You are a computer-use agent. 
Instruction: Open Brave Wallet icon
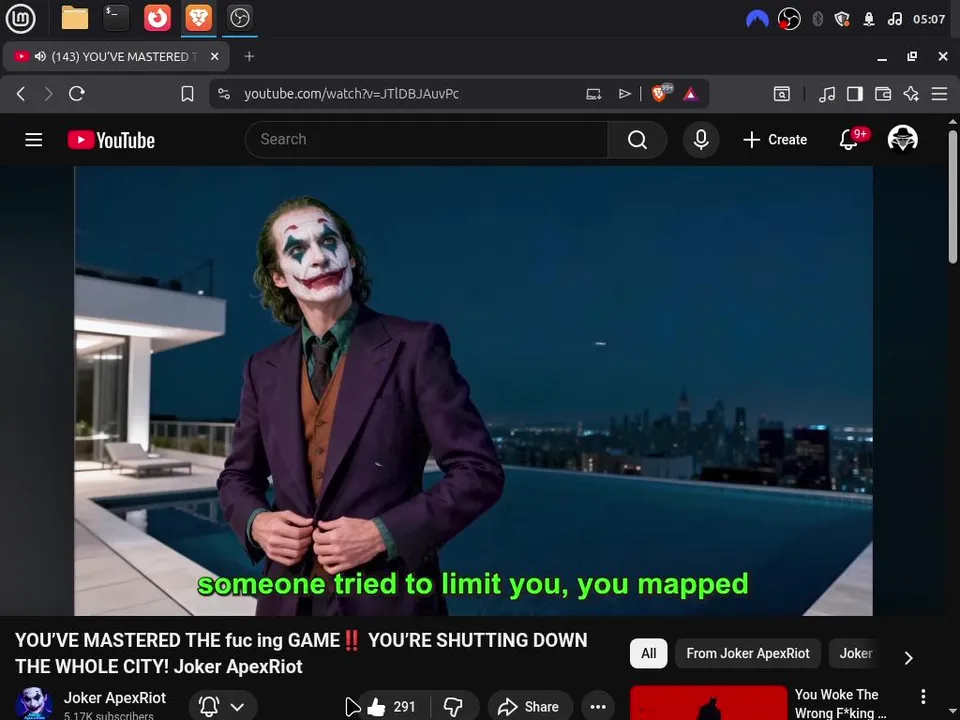pyautogui.click(x=883, y=94)
